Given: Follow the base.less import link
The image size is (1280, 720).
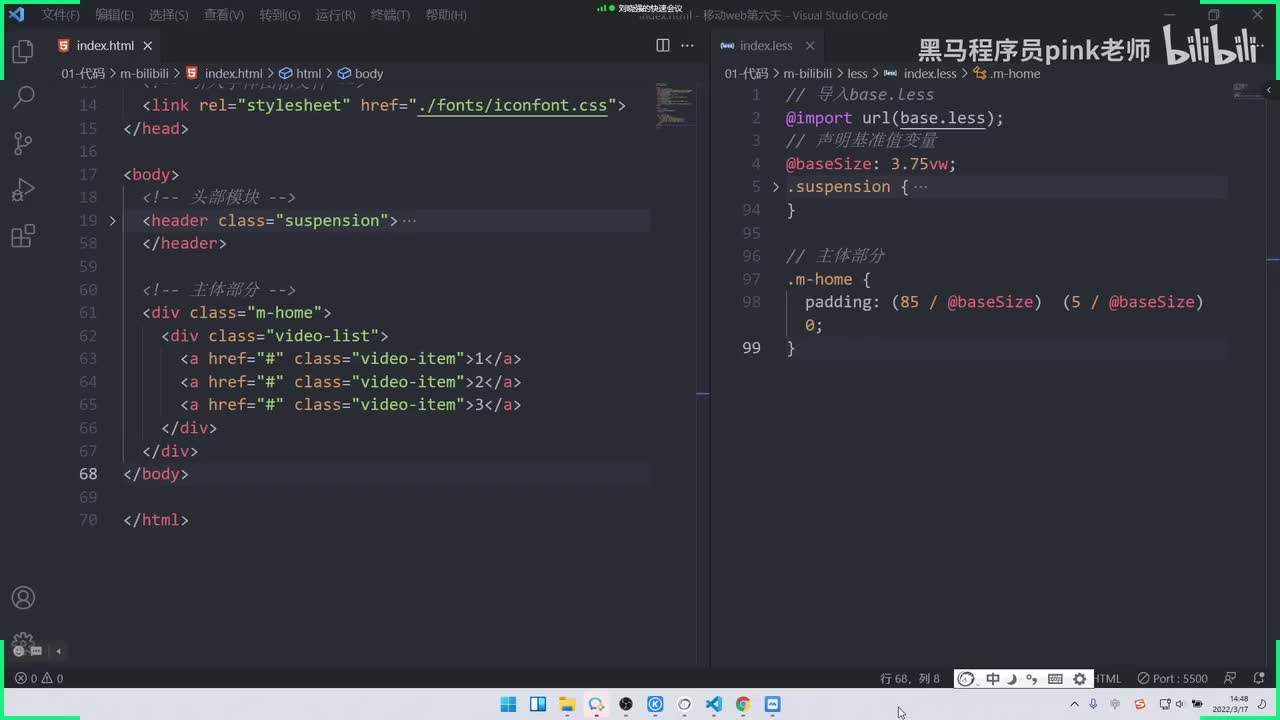Looking at the screenshot, I should pos(942,118).
